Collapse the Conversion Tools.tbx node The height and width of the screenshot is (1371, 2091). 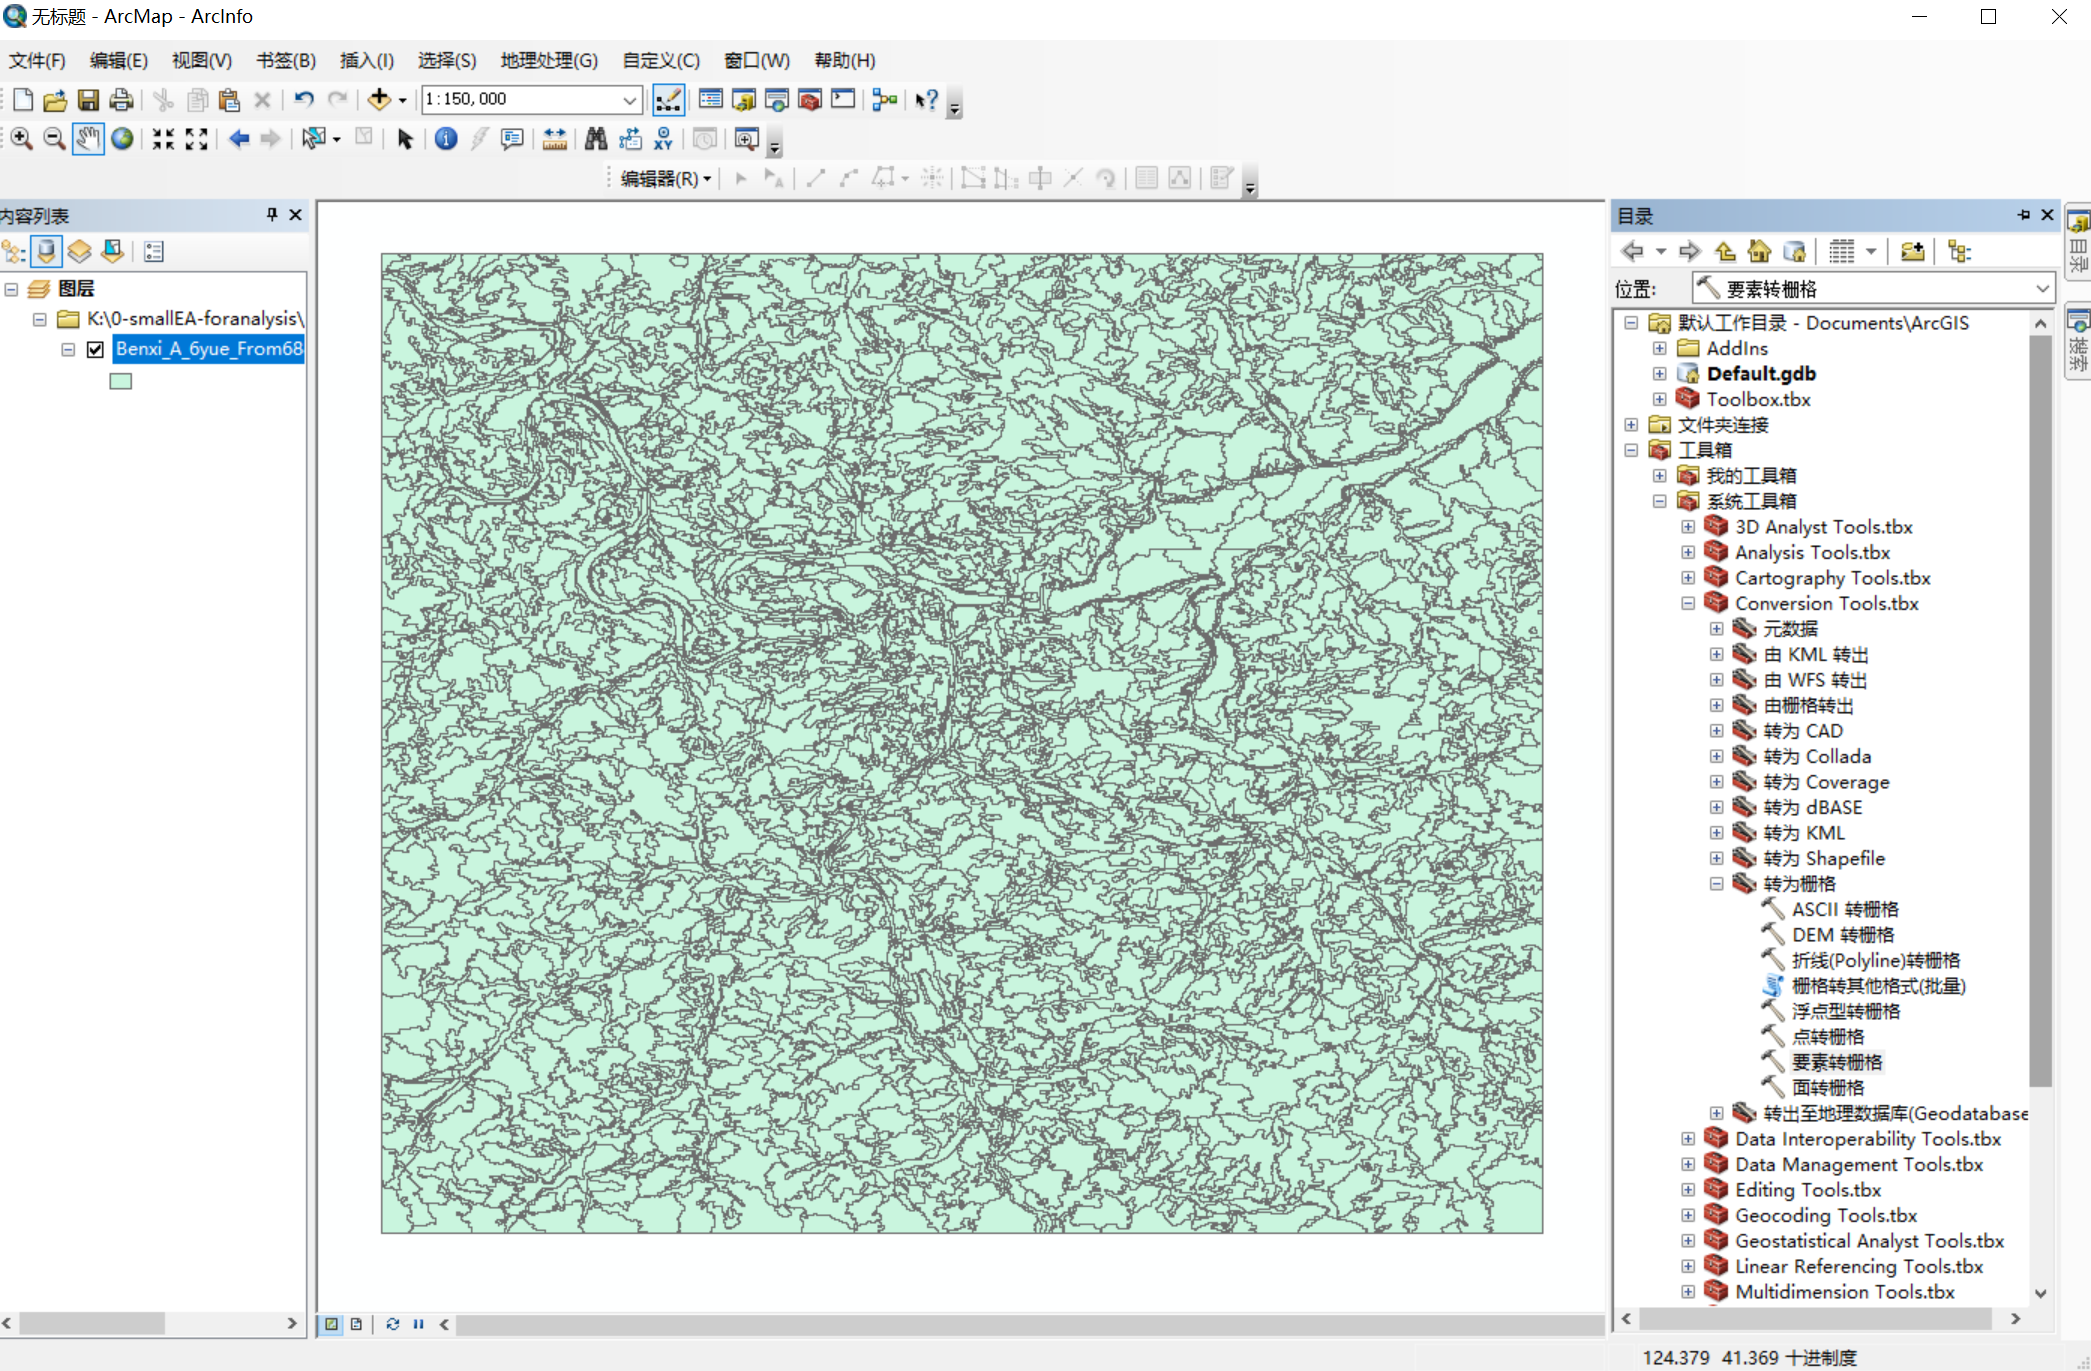tap(1688, 603)
